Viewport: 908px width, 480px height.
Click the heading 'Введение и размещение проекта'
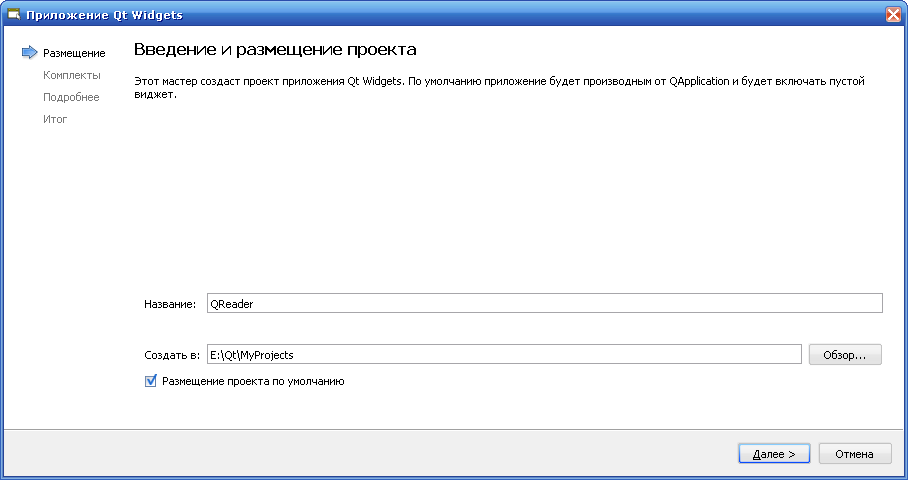(275, 50)
